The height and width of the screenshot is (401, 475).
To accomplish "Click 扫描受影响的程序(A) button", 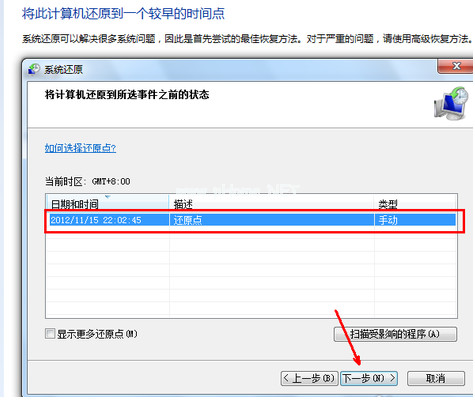I will (395, 334).
